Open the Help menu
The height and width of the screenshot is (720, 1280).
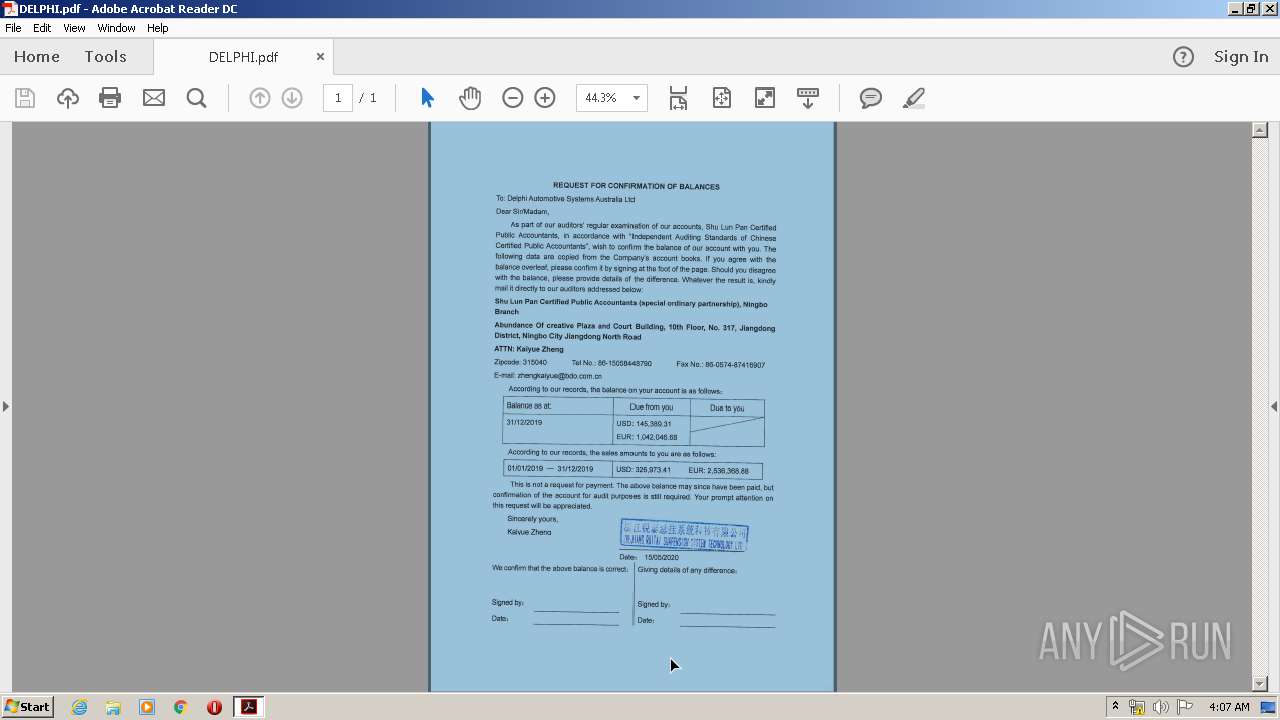pos(158,28)
